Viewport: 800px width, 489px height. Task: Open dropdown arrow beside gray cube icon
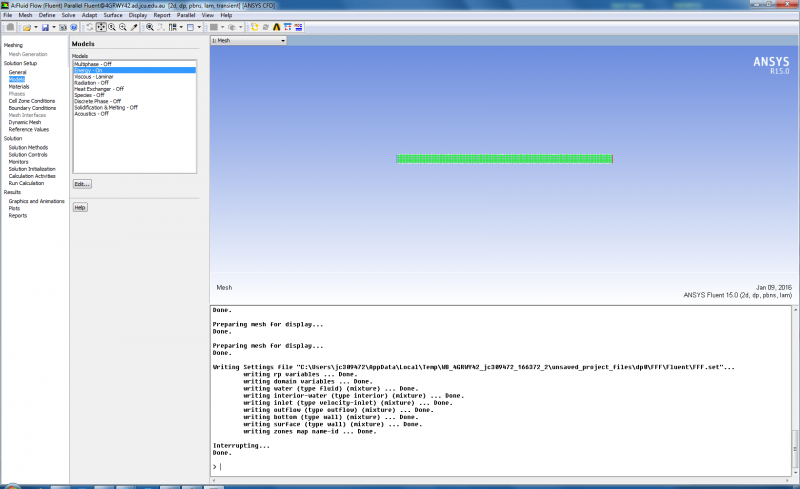coord(241,27)
